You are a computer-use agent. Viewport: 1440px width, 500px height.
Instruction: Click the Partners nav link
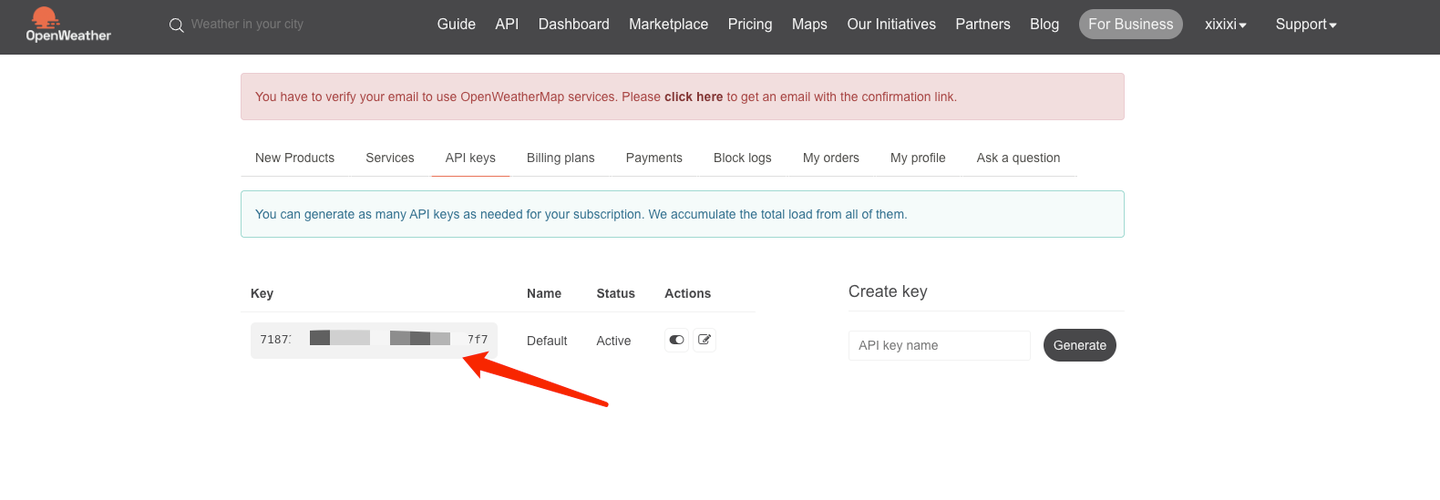[983, 24]
